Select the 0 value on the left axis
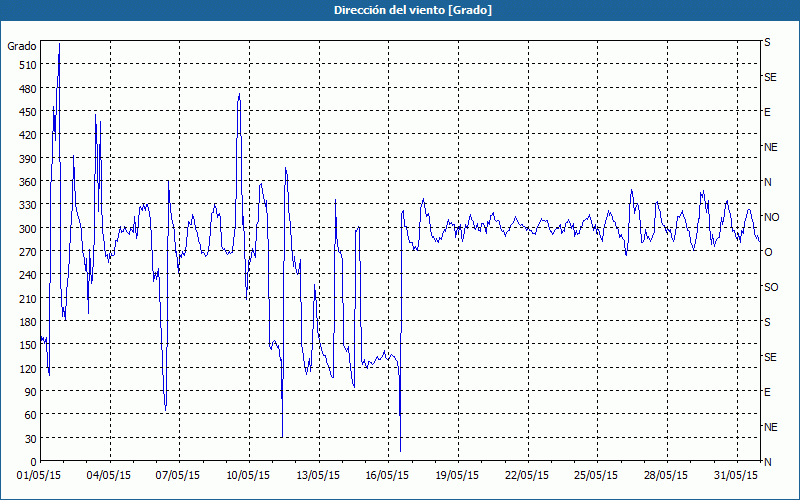Screen dimensions: 800x500 click(33, 462)
